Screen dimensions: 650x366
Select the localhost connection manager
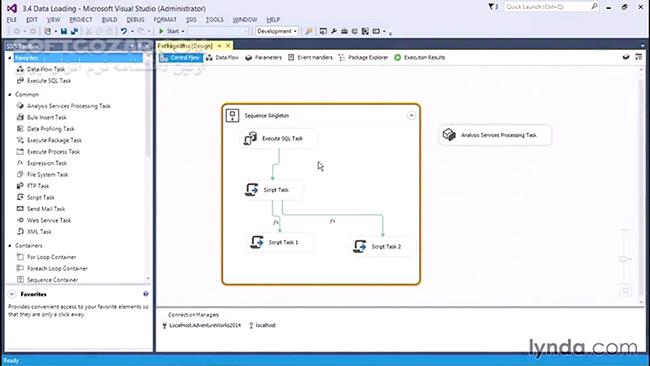[262, 325]
